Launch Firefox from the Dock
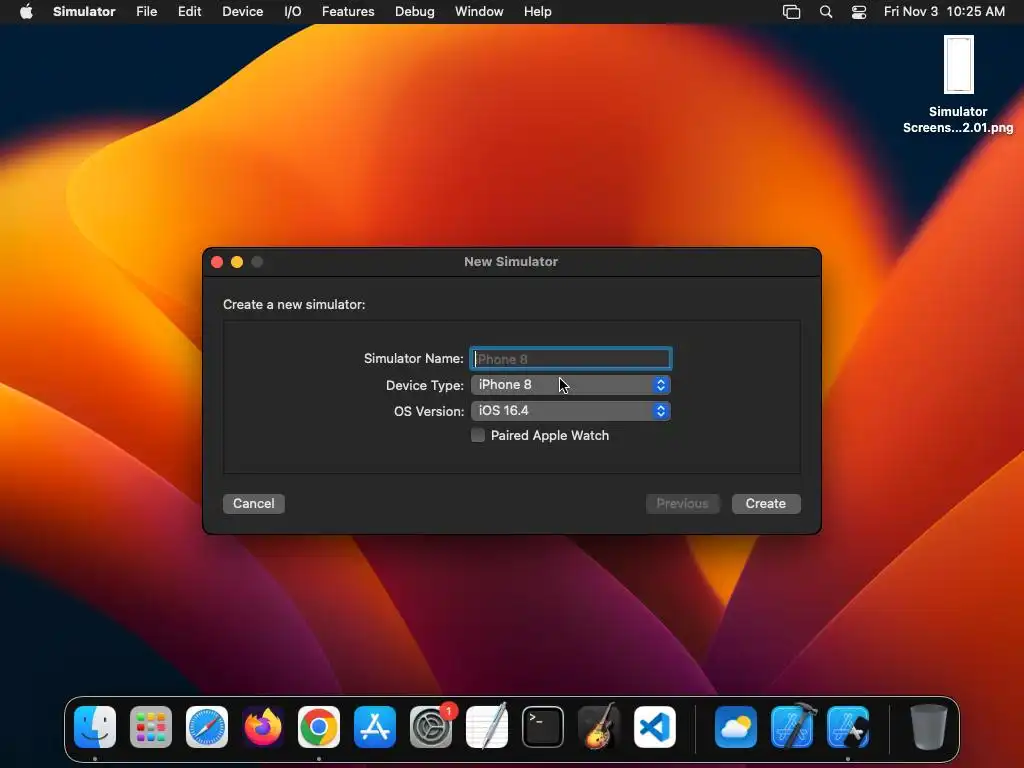 [x=263, y=727]
